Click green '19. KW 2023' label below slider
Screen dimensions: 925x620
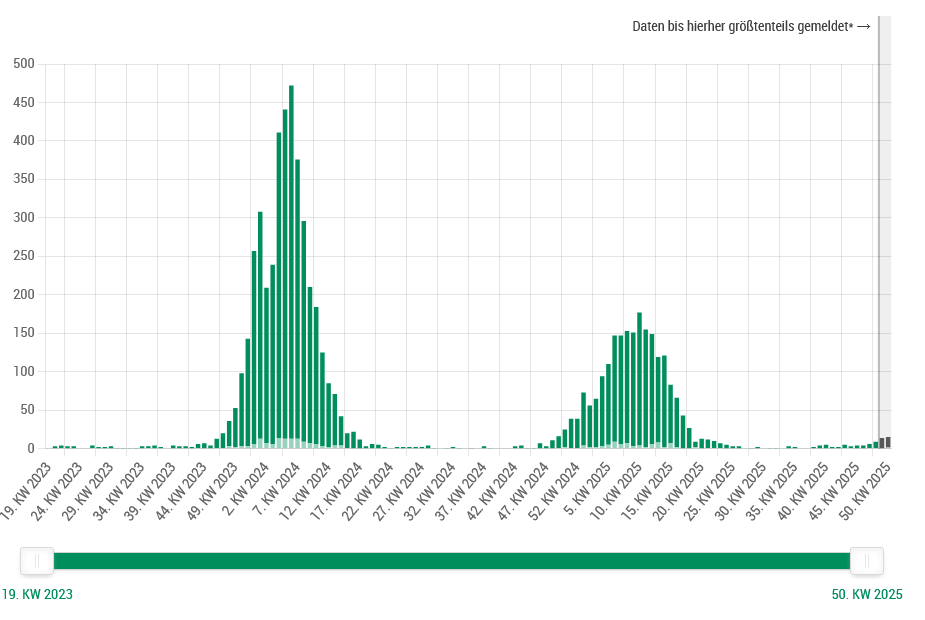point(37,594)
